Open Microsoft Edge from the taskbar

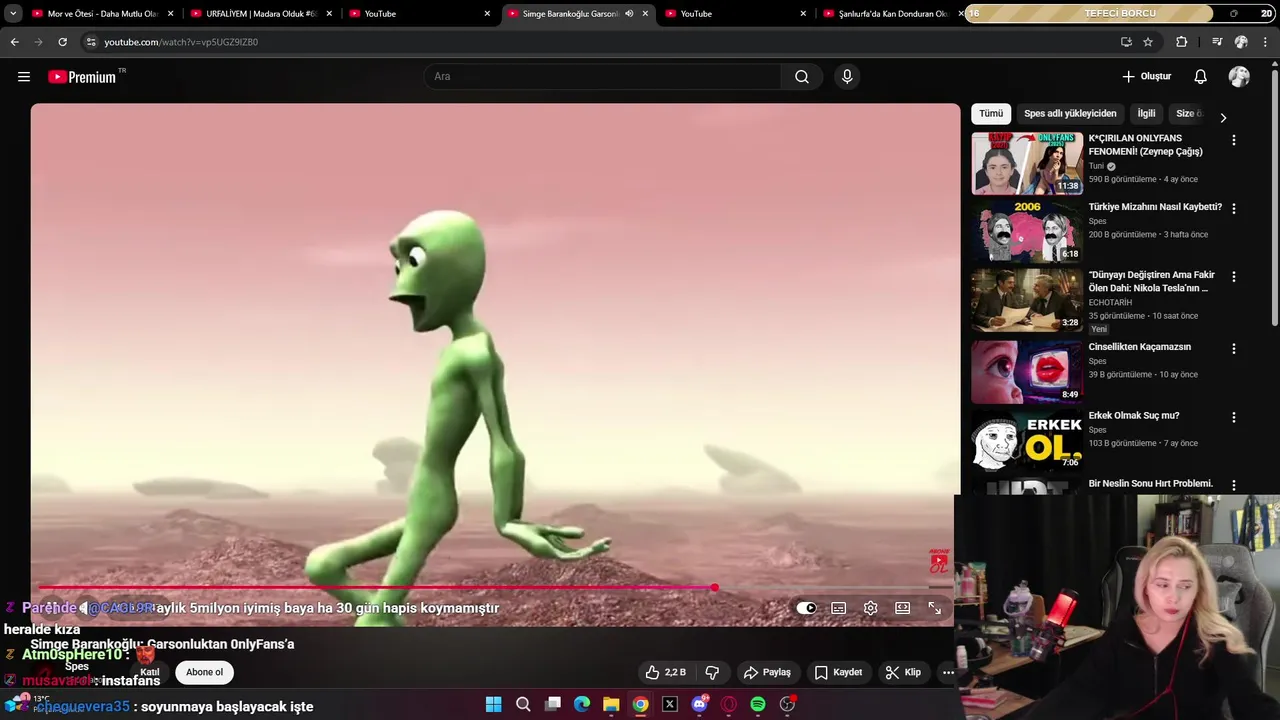coord(582,705)
